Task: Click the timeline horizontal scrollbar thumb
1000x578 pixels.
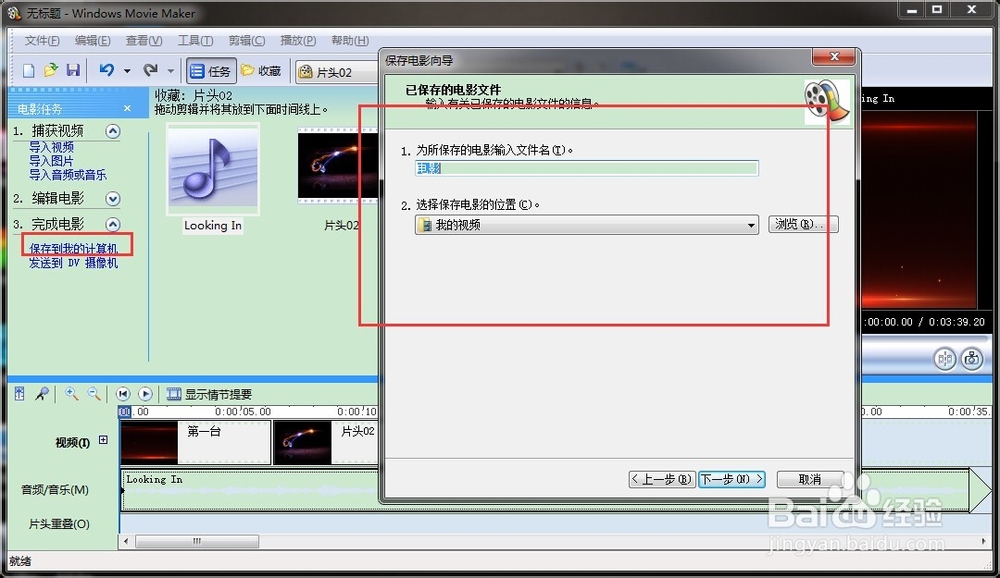Action: tap(197, 541)
